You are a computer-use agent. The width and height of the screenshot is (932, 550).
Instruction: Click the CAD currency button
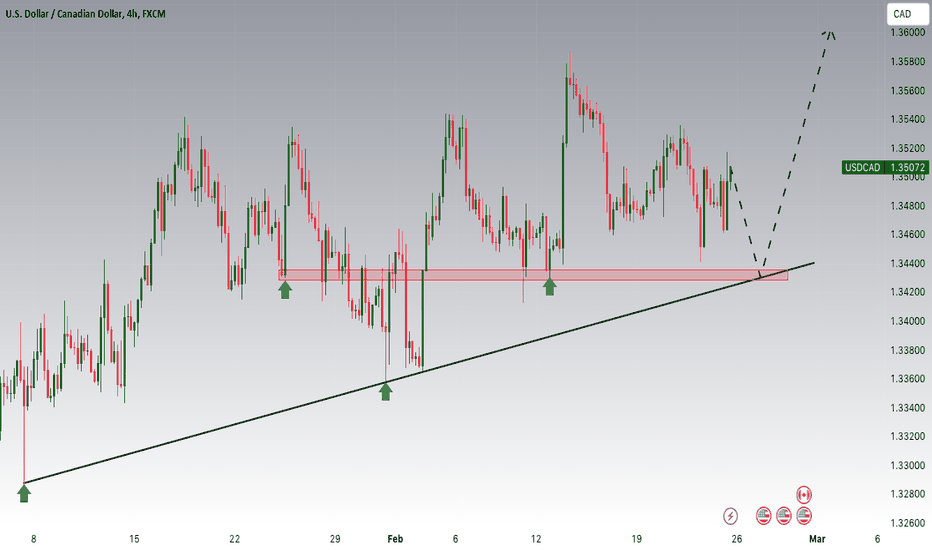tap(908, 14)
